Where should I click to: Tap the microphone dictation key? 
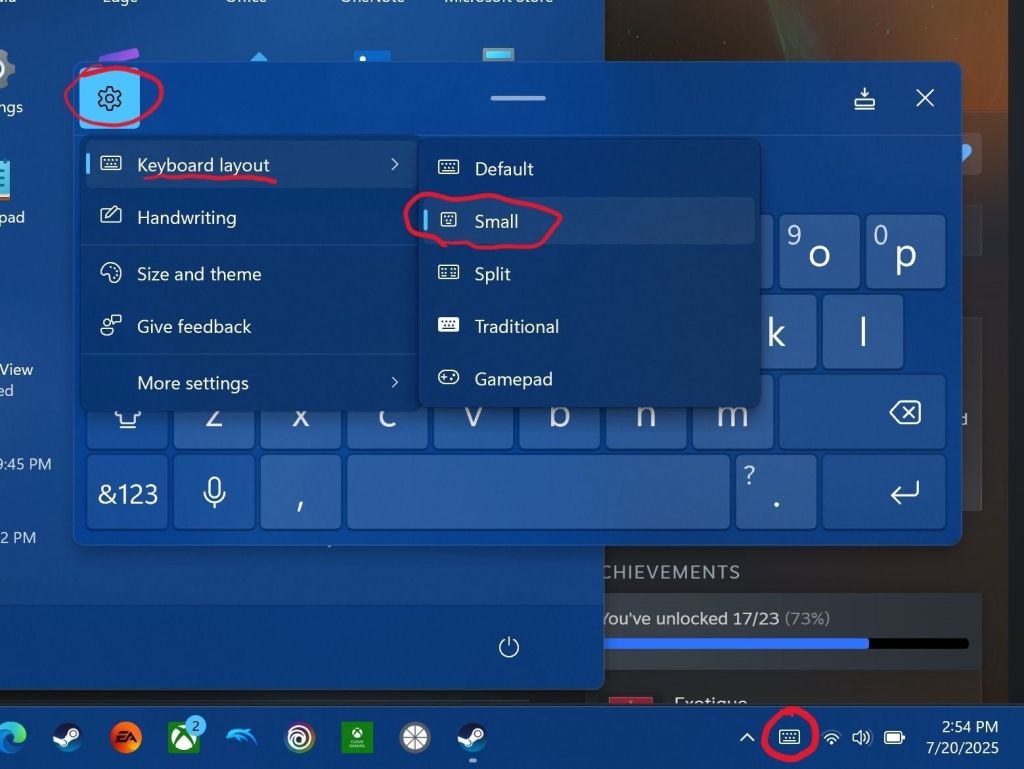214,492
